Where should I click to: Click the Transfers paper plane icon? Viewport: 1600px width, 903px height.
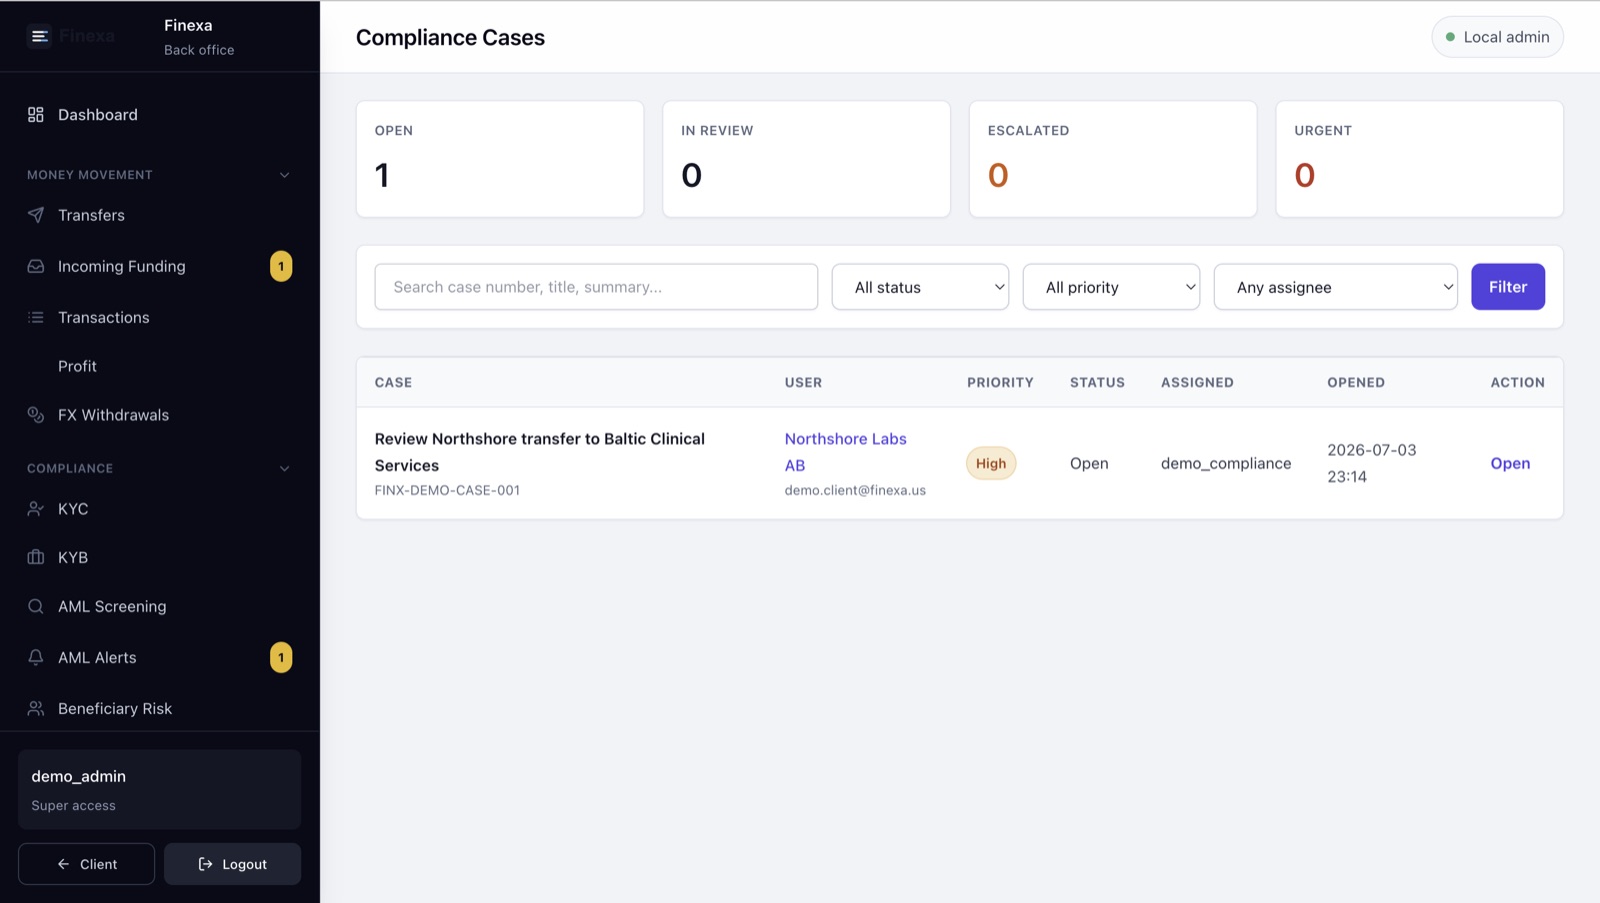(x=36, y=215)
